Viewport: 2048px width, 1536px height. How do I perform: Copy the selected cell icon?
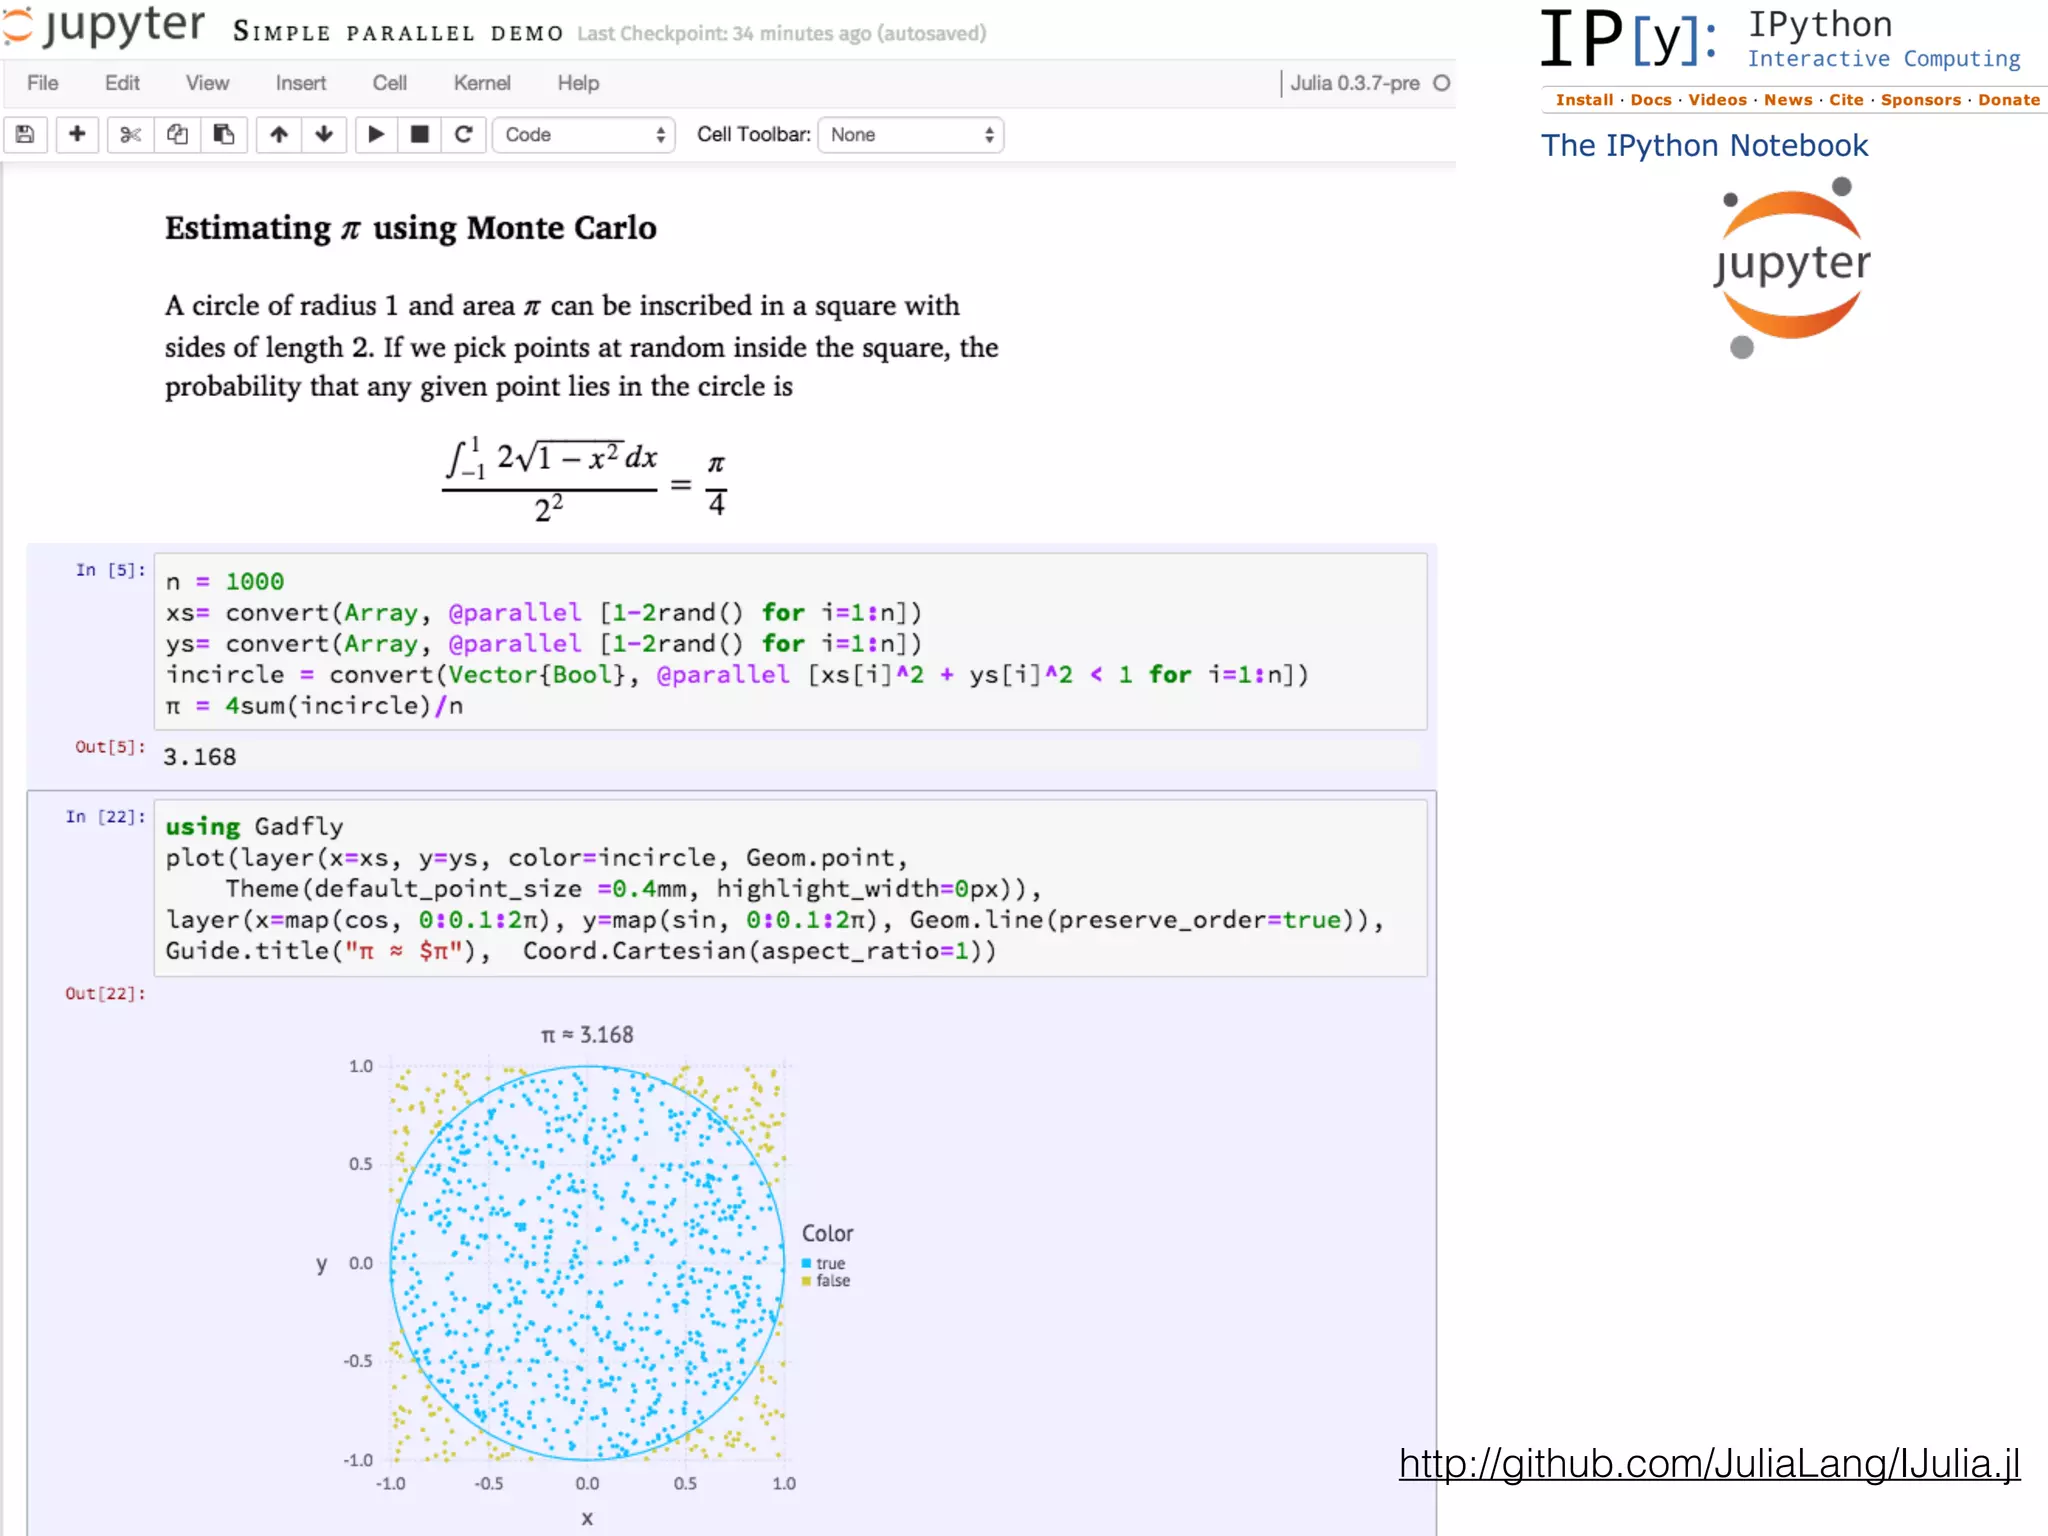(x=177, y=135)
